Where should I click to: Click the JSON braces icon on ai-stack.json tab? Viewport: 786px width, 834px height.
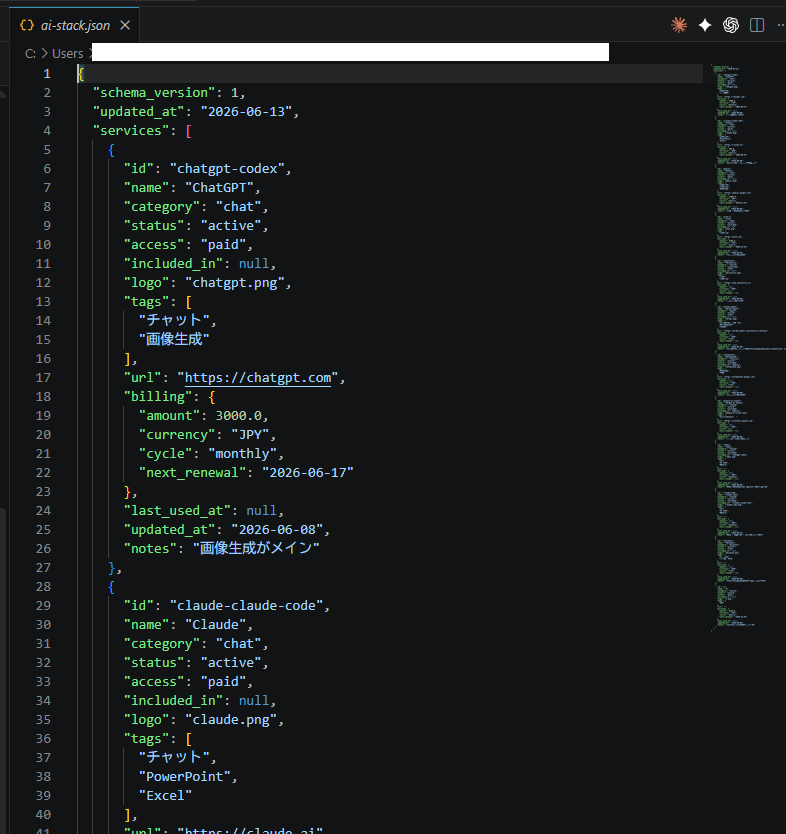pos(27,25)
